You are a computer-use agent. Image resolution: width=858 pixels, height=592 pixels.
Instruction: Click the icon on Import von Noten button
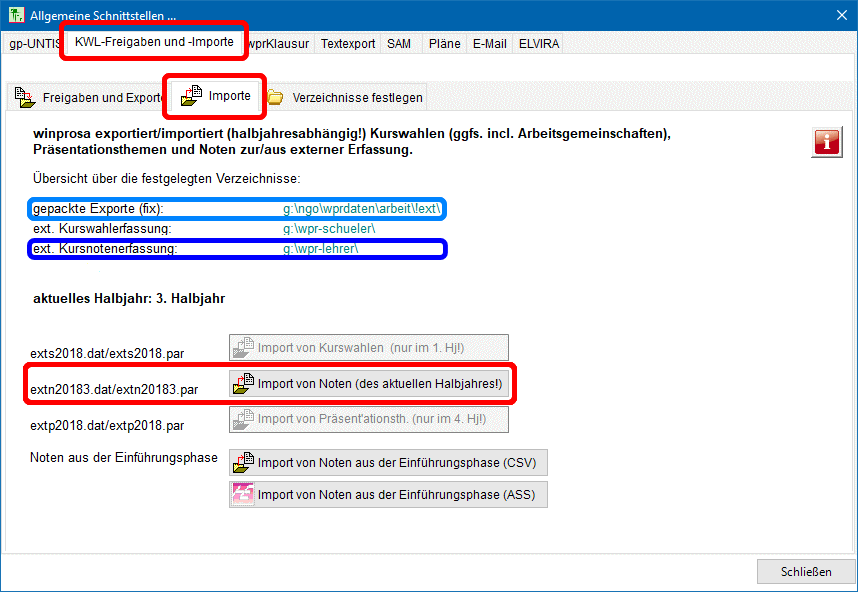click(x=243, y=385)
